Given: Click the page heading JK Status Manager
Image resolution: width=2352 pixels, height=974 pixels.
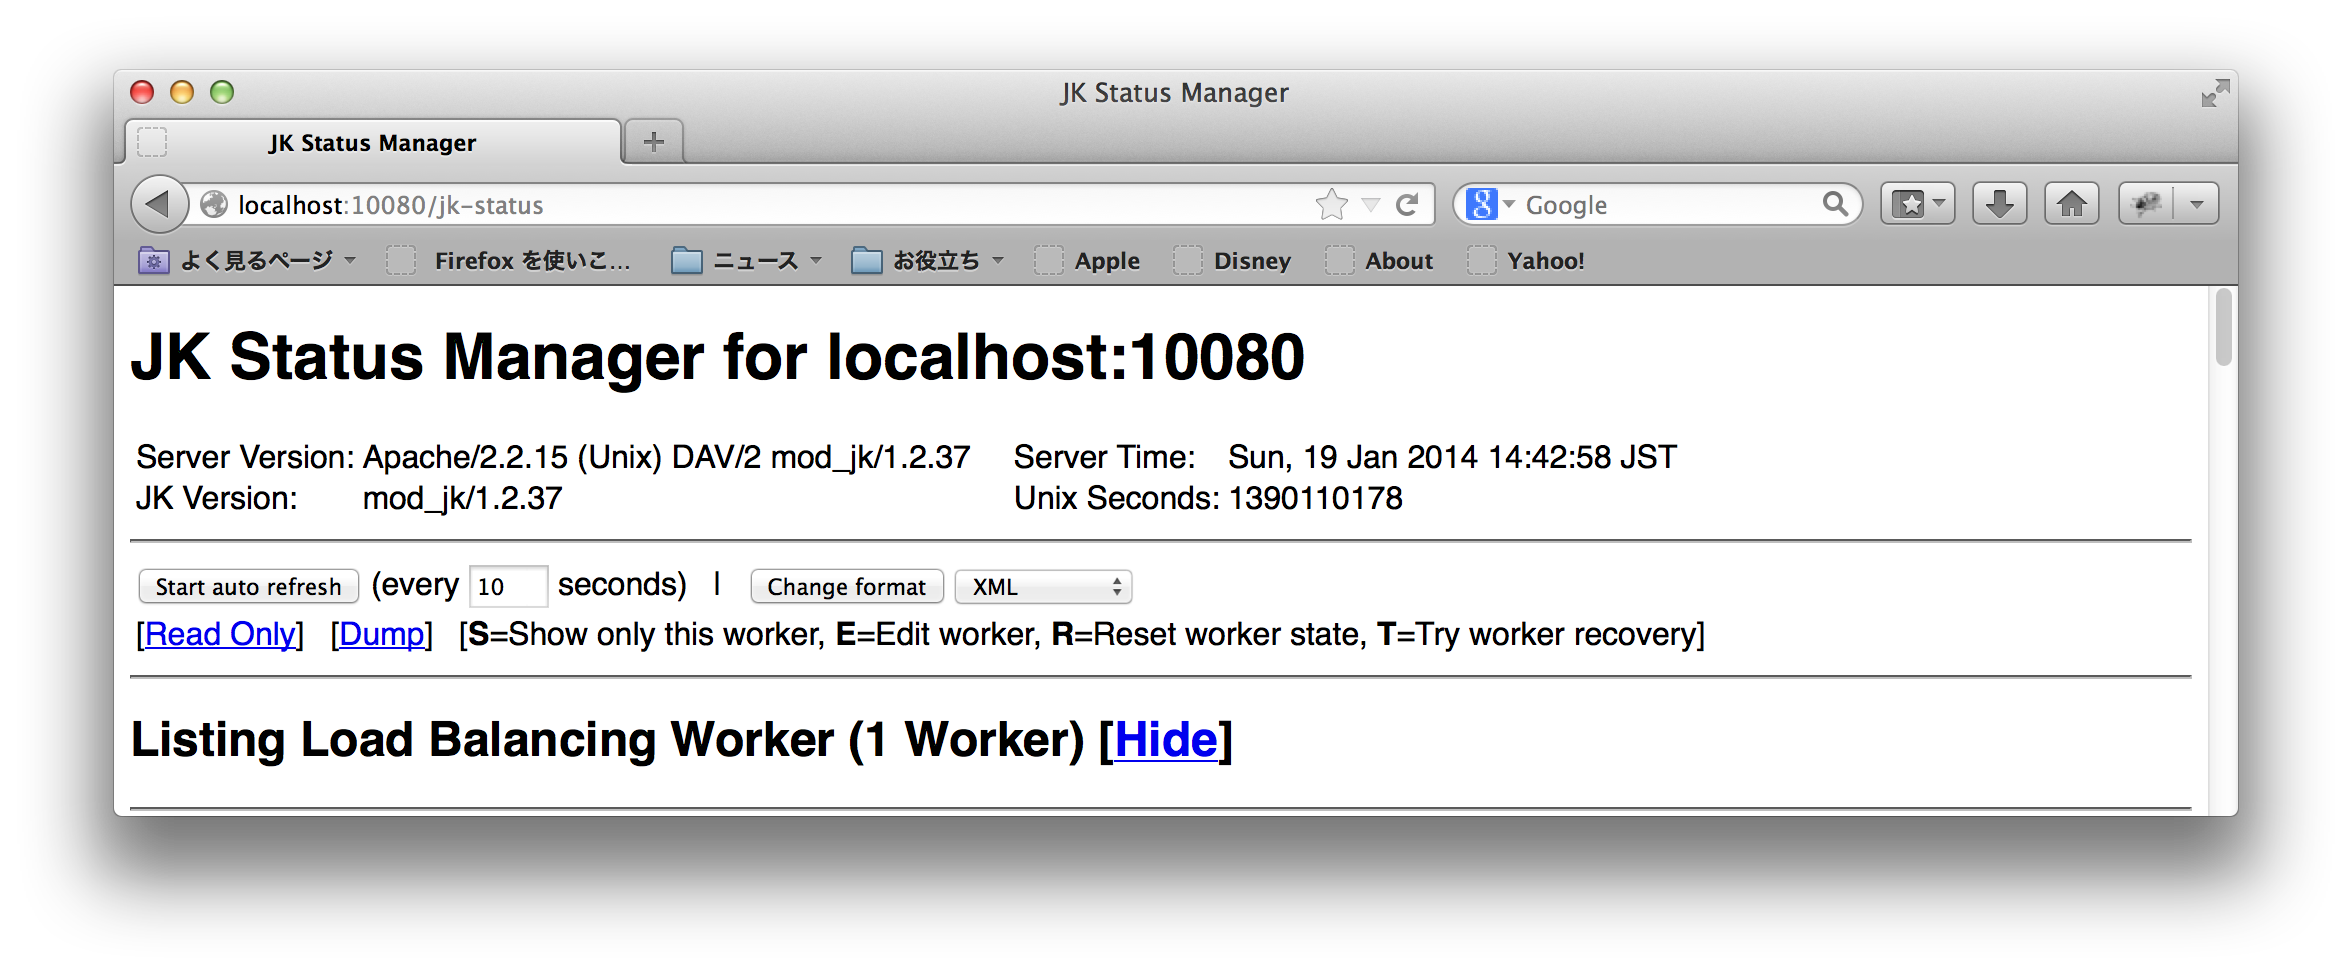Looking at the screenshot, I should pos(717,357).
